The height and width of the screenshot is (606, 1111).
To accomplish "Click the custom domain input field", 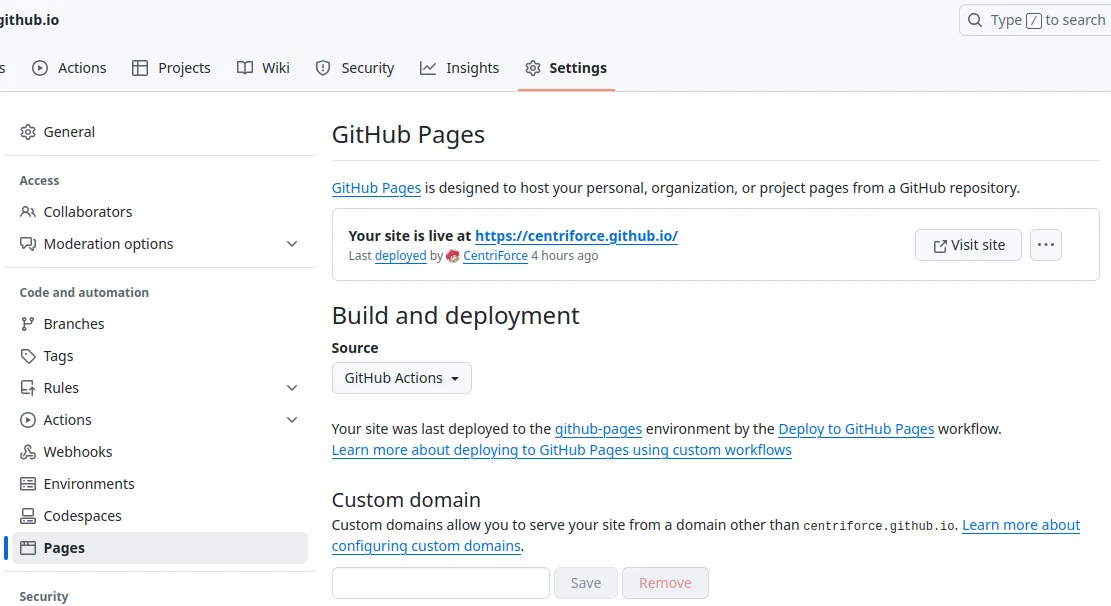I will [x=440, y=582].
